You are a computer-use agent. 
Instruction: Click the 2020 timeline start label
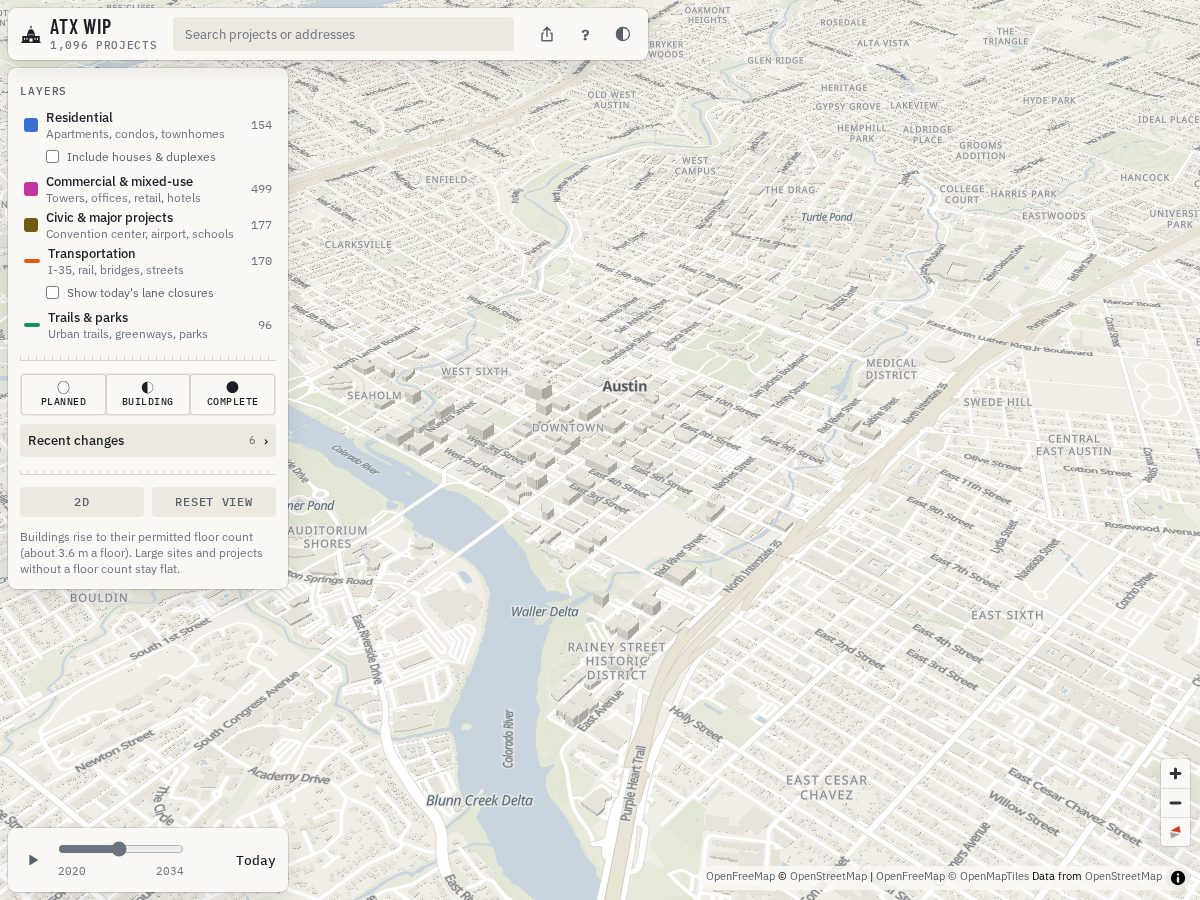pos(72,872)
